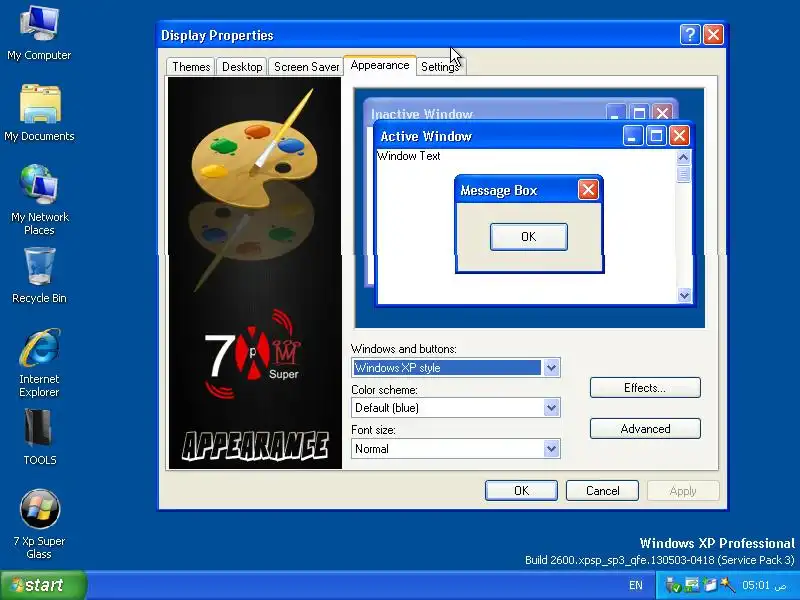800x600 pixels.
Task: Click the folder tray icon with green arrow
Action: point(710,585)
